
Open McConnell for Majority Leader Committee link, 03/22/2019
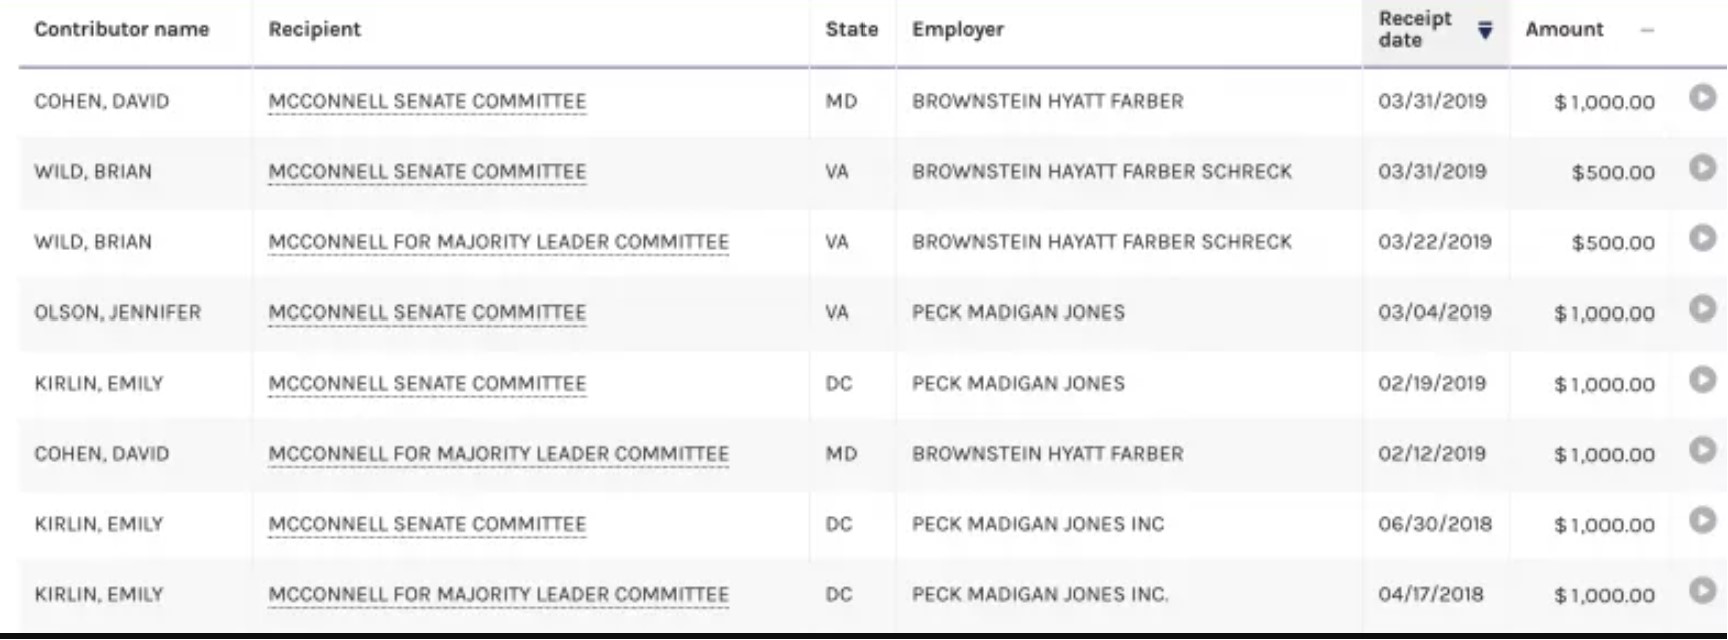pyautogui.click(x=498, y=242)
